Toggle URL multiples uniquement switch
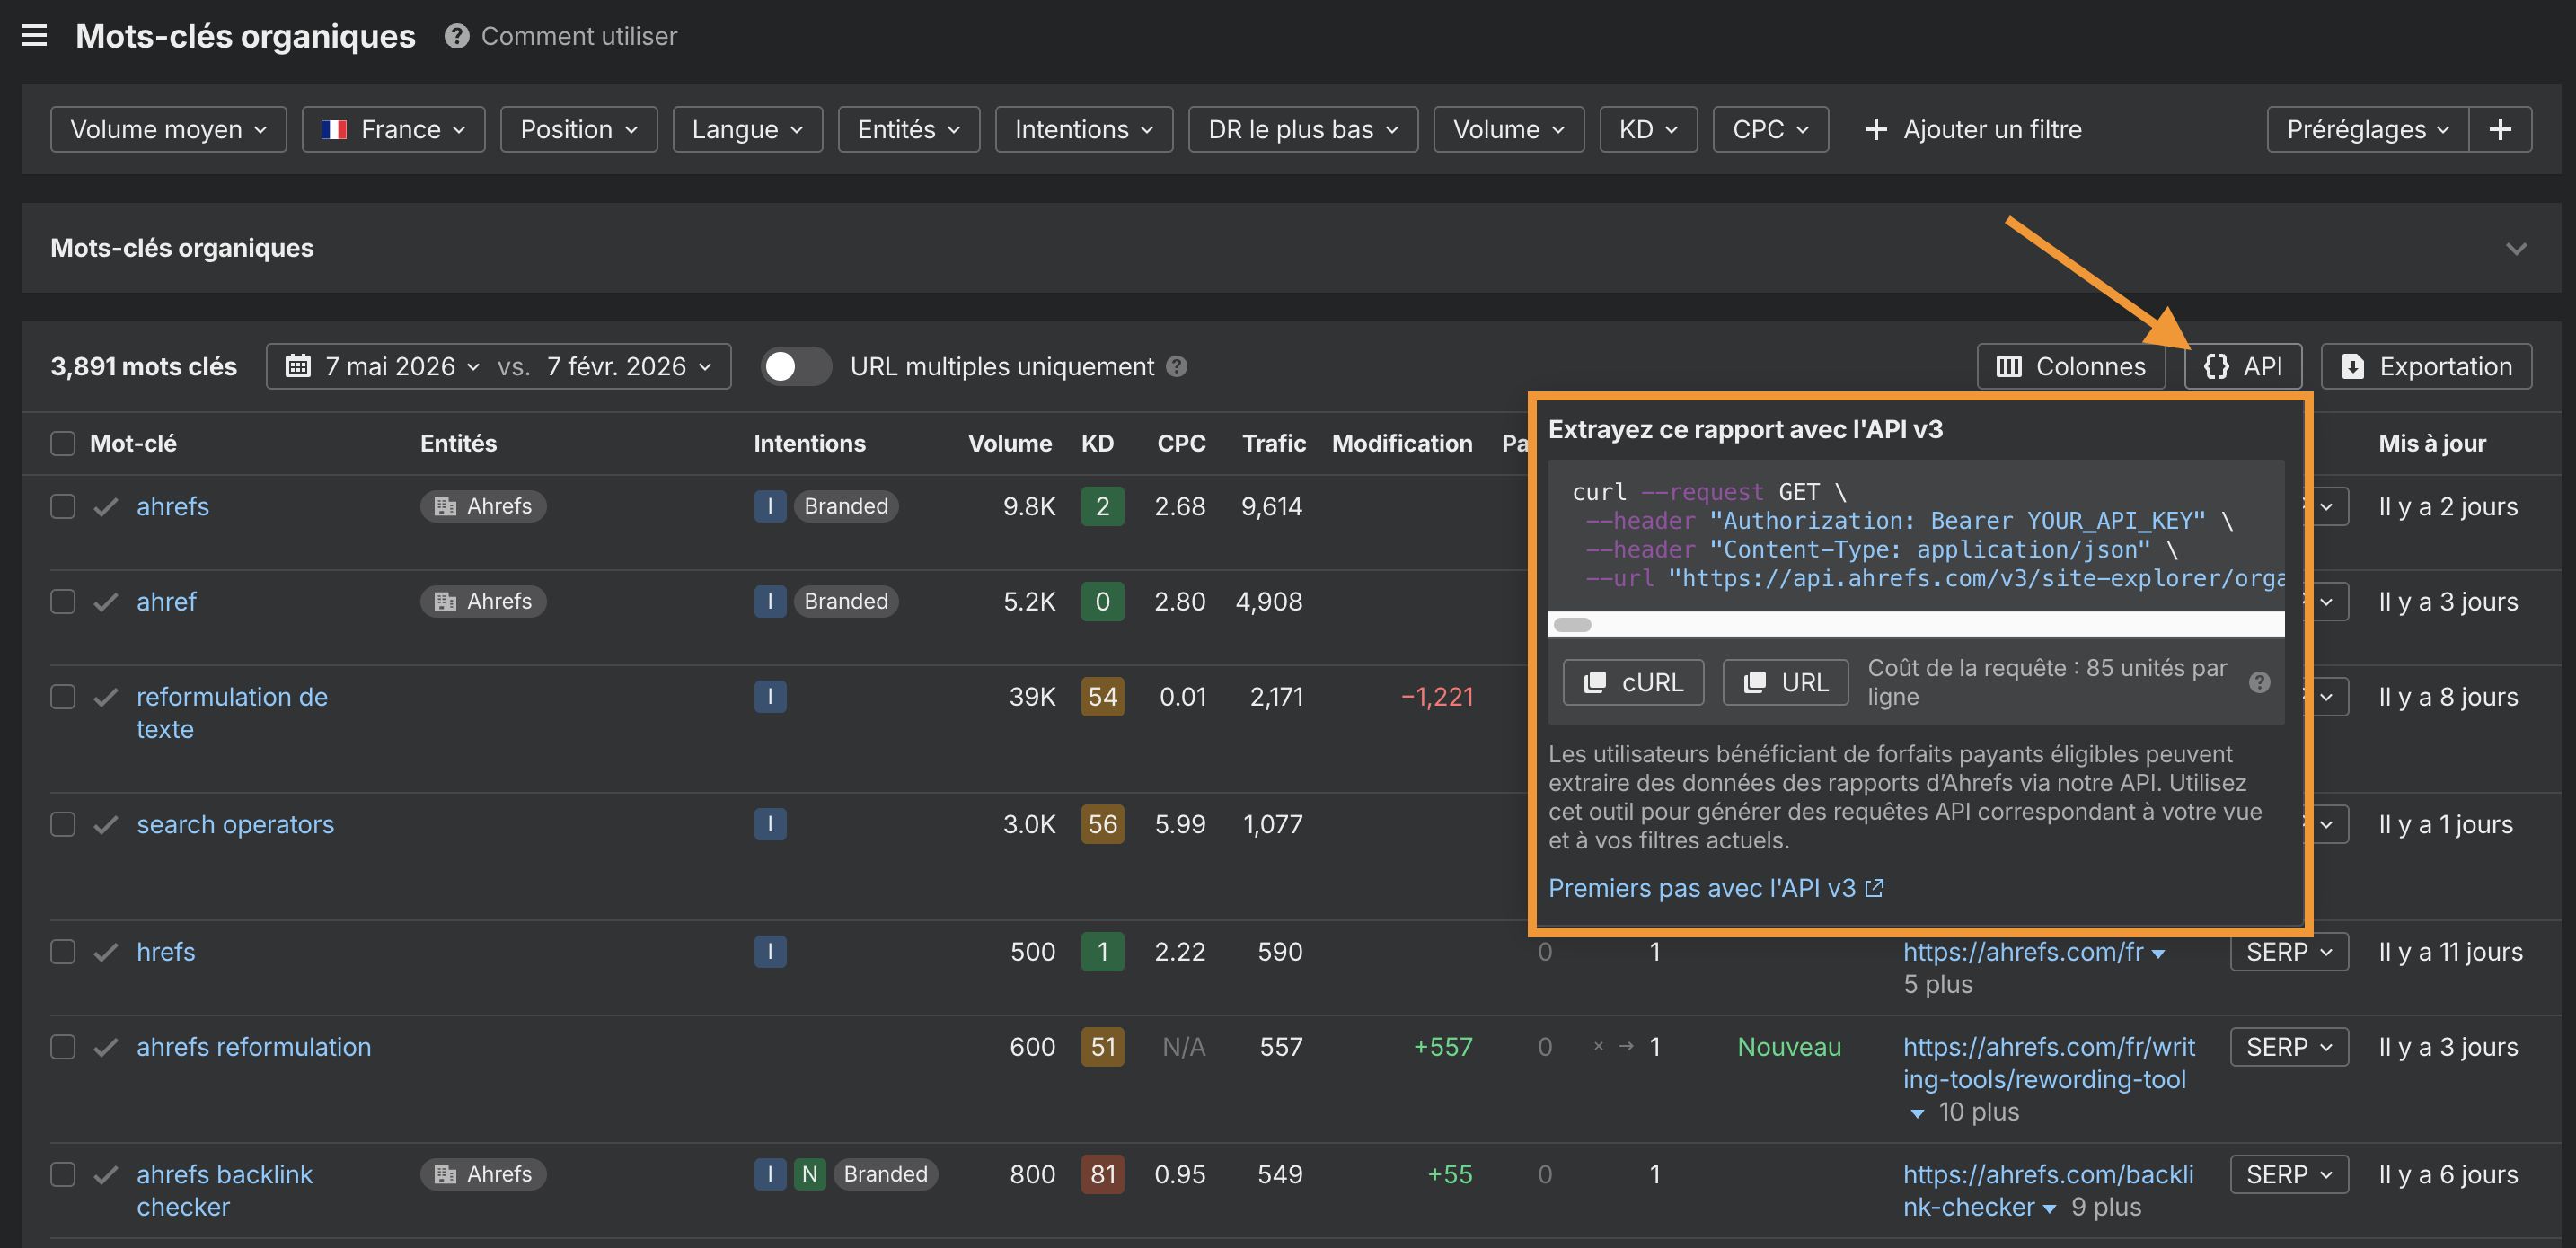The width and height of the screenshot is (2576, 1248). tap(796, 366)
